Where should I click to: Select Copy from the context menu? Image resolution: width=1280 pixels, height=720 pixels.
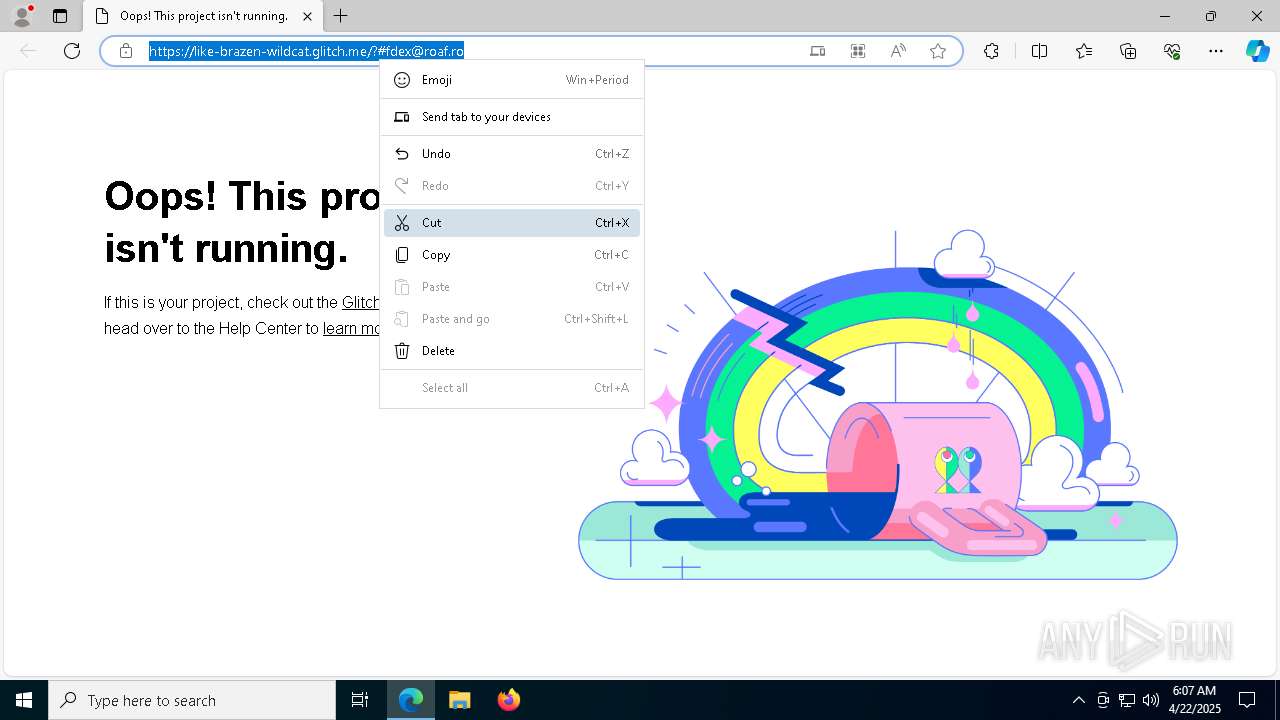tap(512, 255)
